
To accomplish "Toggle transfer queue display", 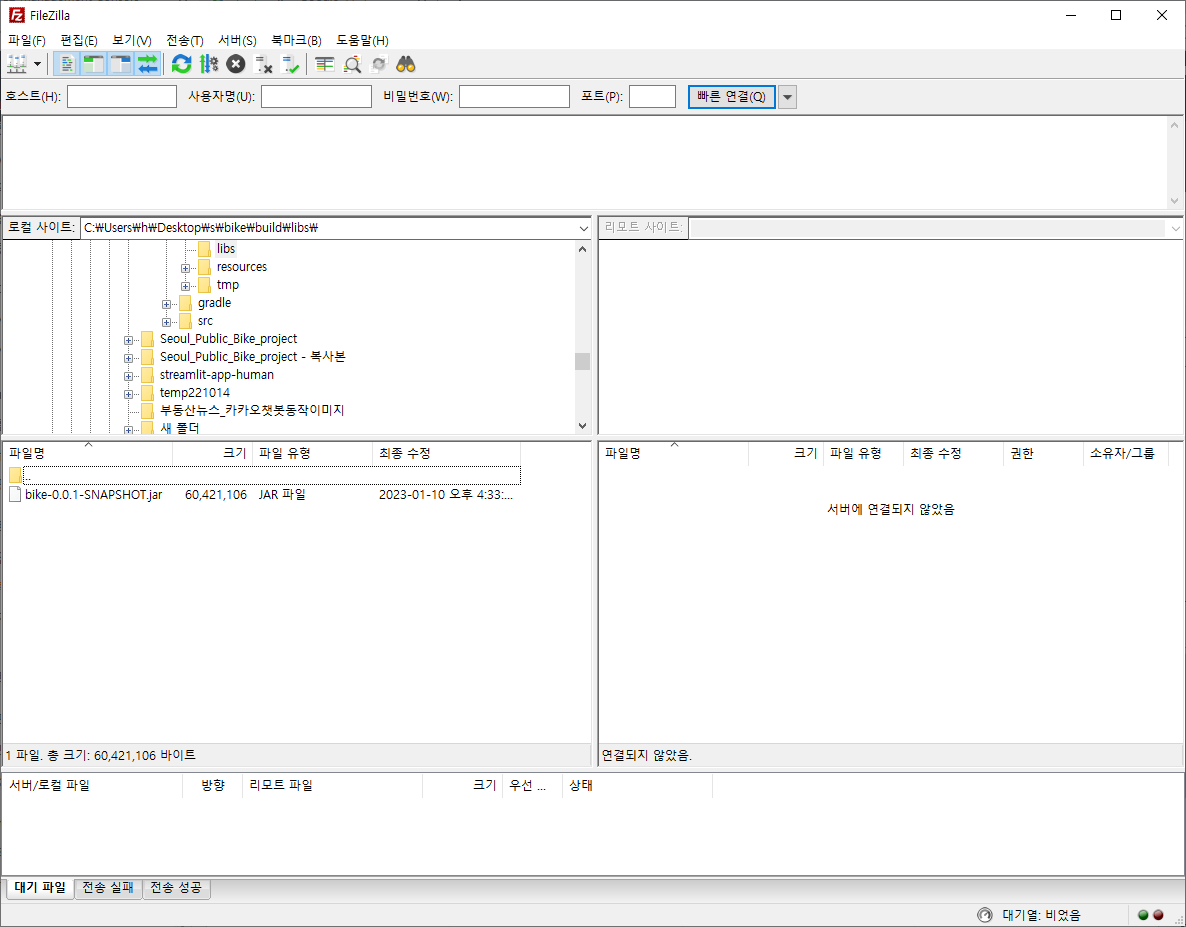I will tap(147, 64).
